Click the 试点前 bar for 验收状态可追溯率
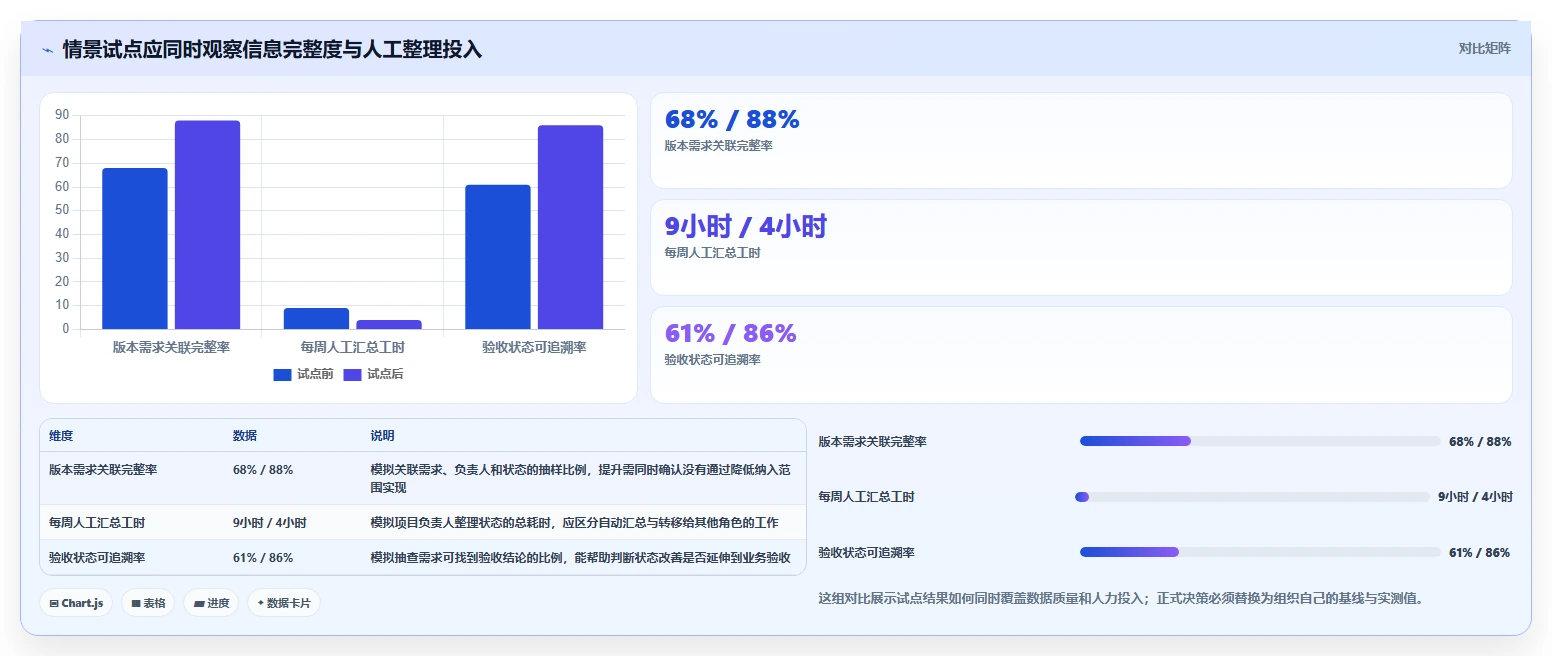 tap(498, 257)
